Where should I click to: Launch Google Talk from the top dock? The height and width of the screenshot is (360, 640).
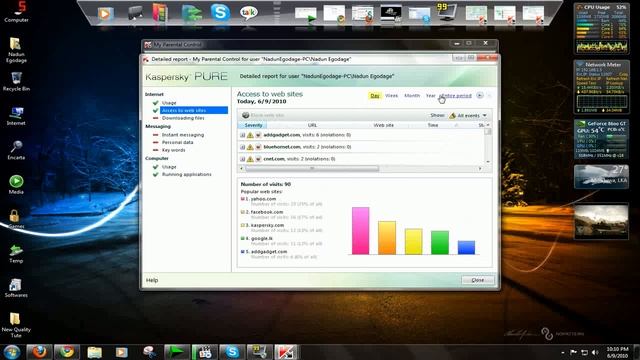(249, 13)
